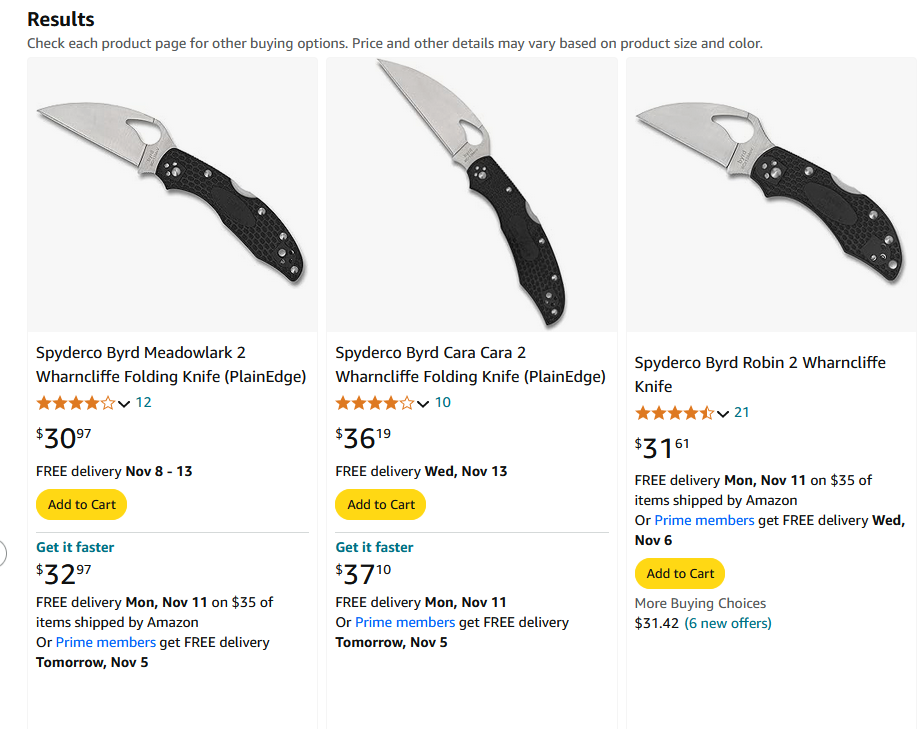This screenshot has height=729, width=919.
Task: Open the Cara Cara 2 knife image
Action: (x=470, y=190)
